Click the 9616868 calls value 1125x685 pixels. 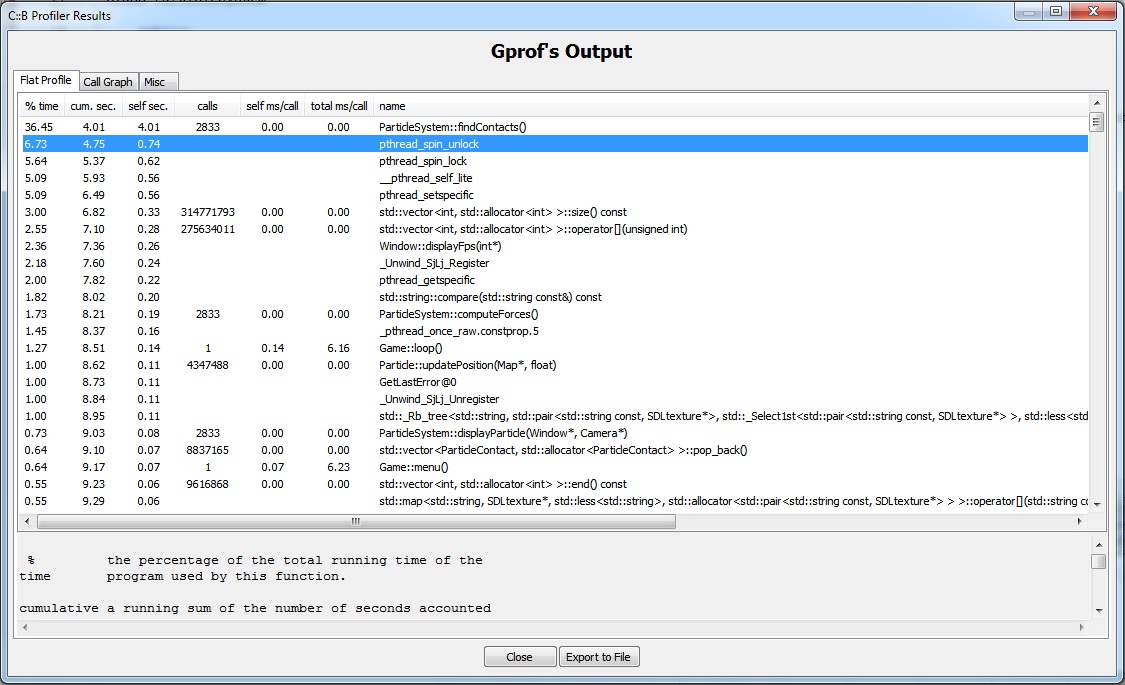pyautogui.click(x=207, y=484)
